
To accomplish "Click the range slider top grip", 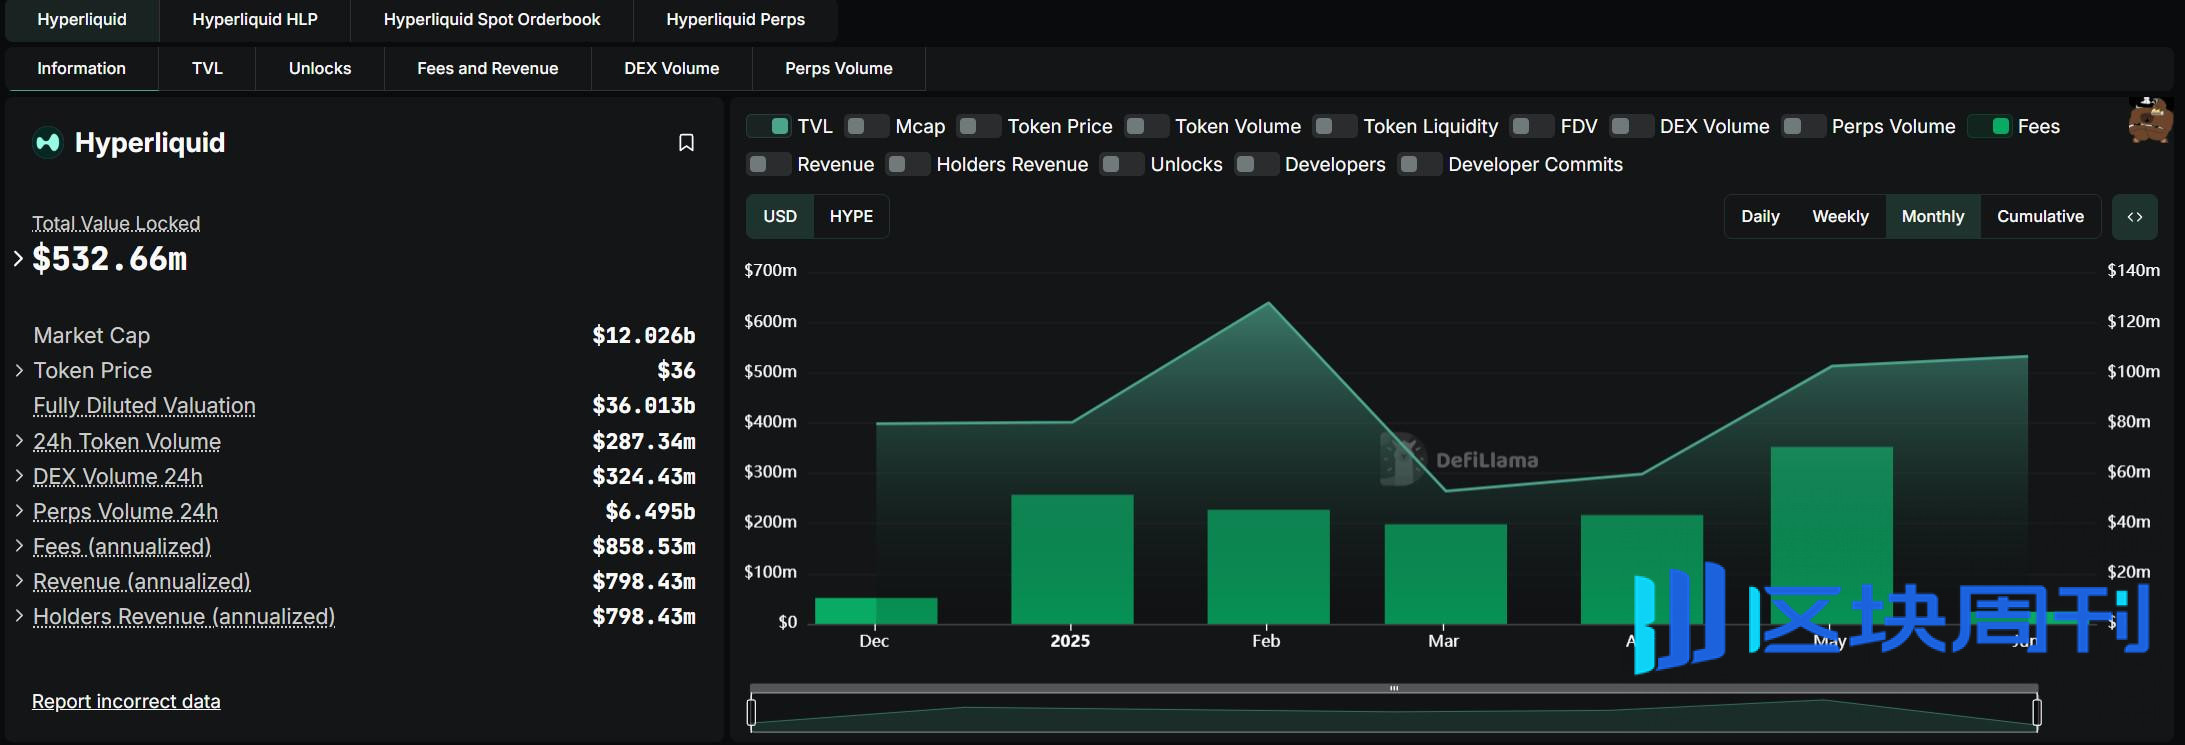I will 1394,688.
